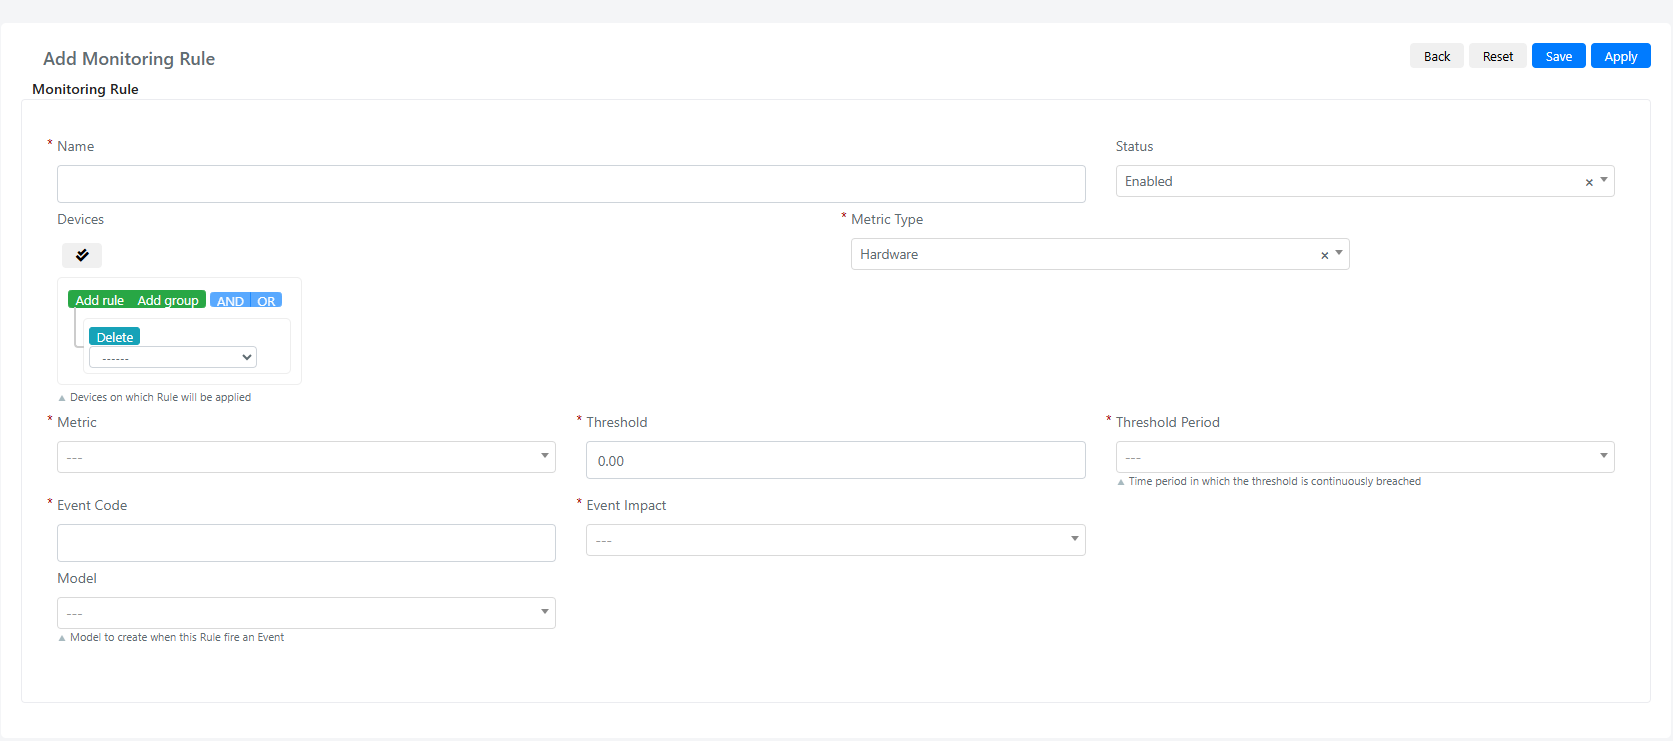Click the 'Model to create when this Rule' hint
The height and width of the screenshot is (741, 1673).
coord(177,637)
